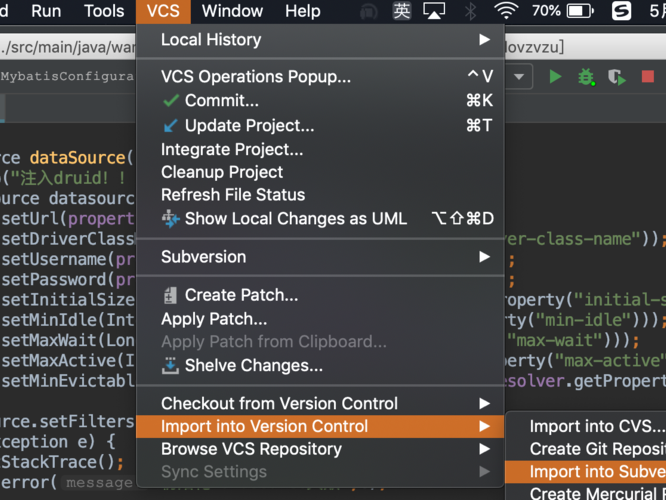Click the Show Local Changes UML icon
This screenshot has height=500, width=666.
(x=171, y=218)
